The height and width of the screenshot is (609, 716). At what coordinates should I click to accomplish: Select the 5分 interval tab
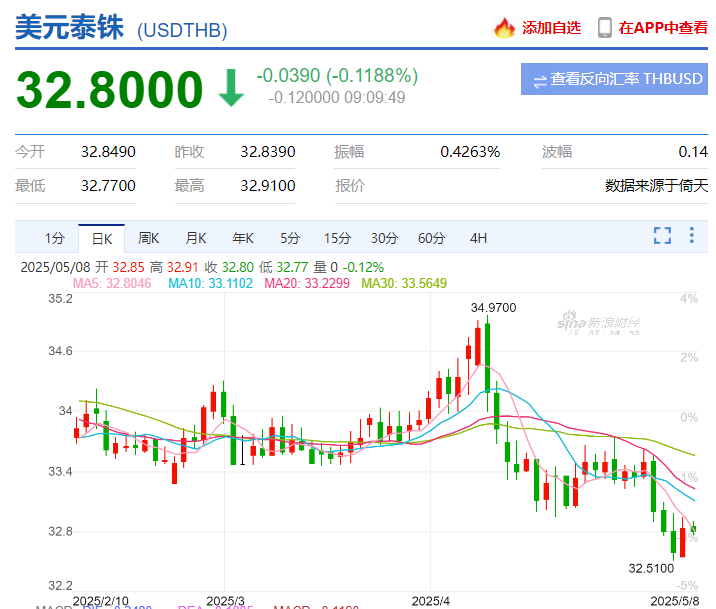coord(290,238)
